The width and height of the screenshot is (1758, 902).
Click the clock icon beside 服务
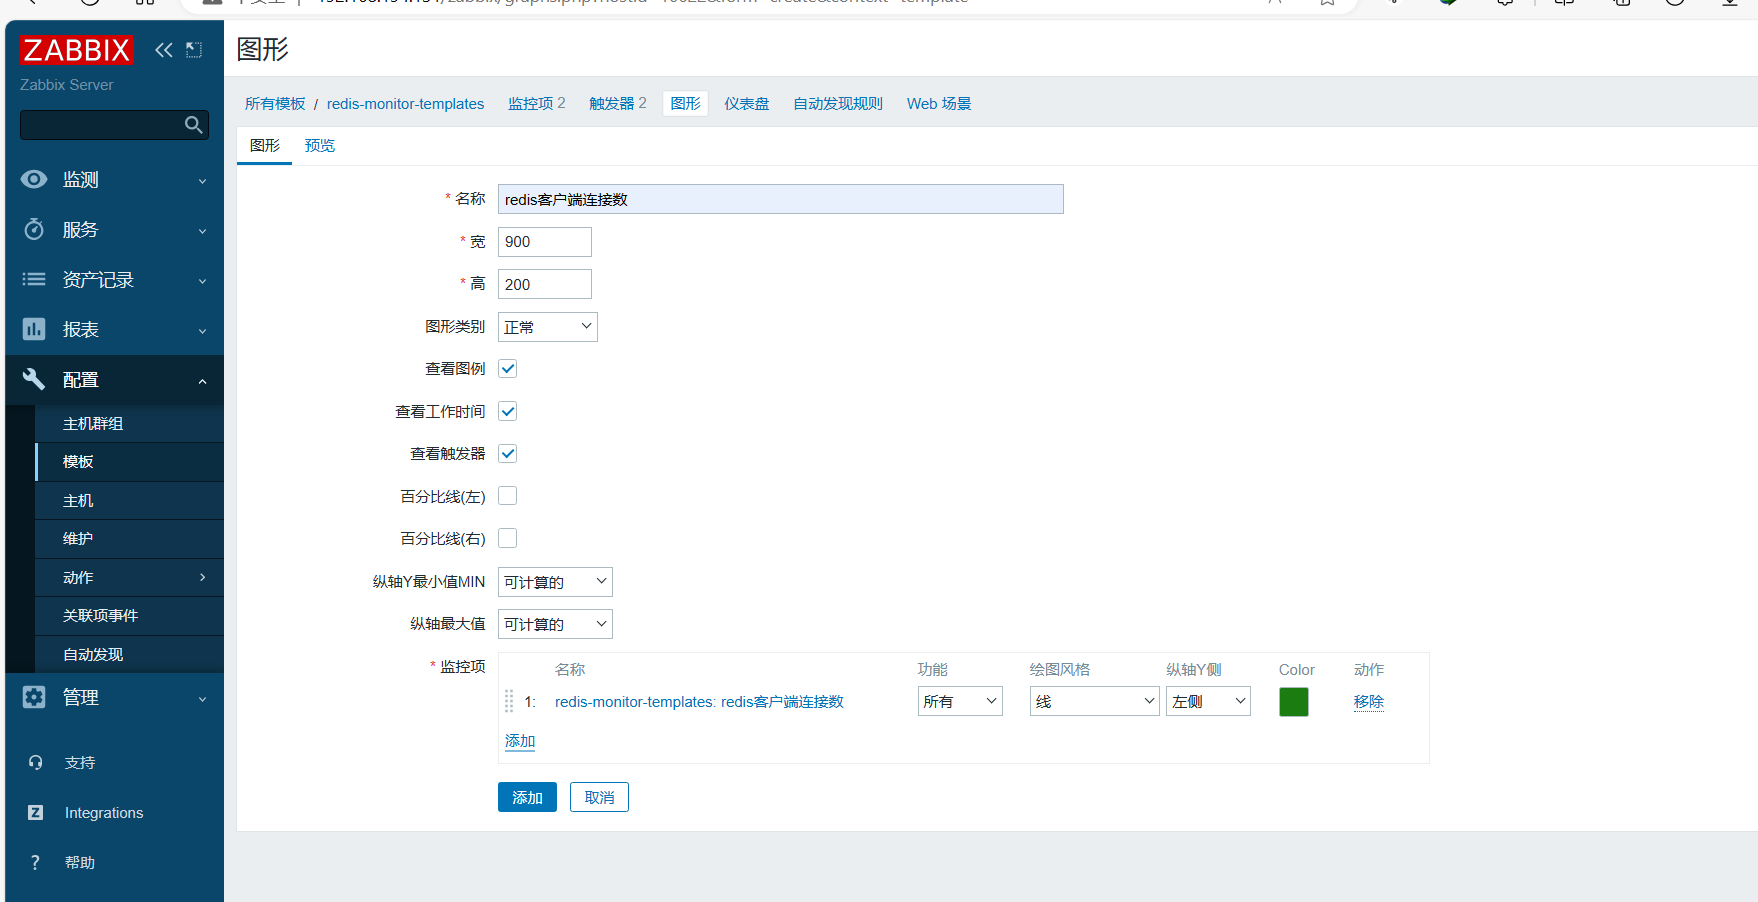point(34,229)
